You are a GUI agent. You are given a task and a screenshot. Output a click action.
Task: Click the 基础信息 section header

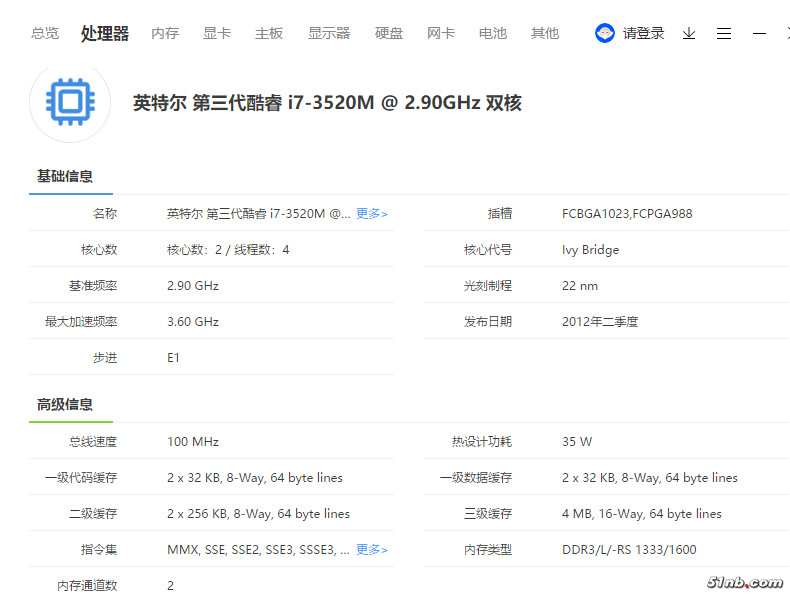[x=65, y=176]
